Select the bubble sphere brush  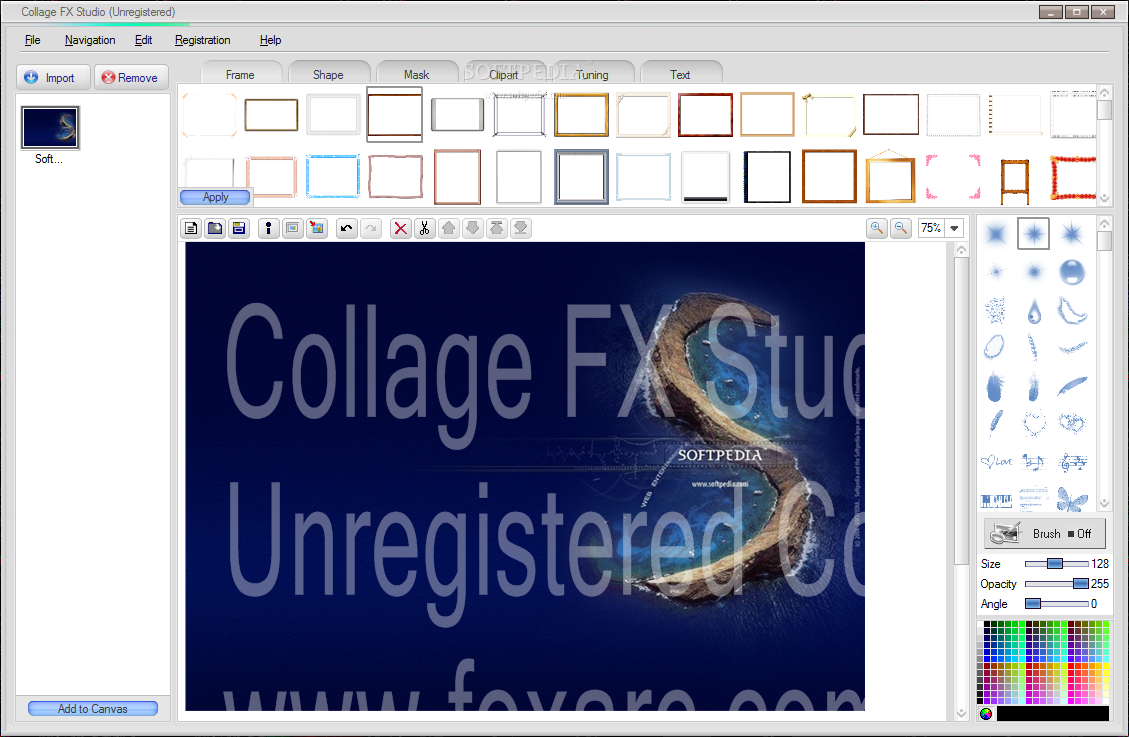(x=1072, y=271)
